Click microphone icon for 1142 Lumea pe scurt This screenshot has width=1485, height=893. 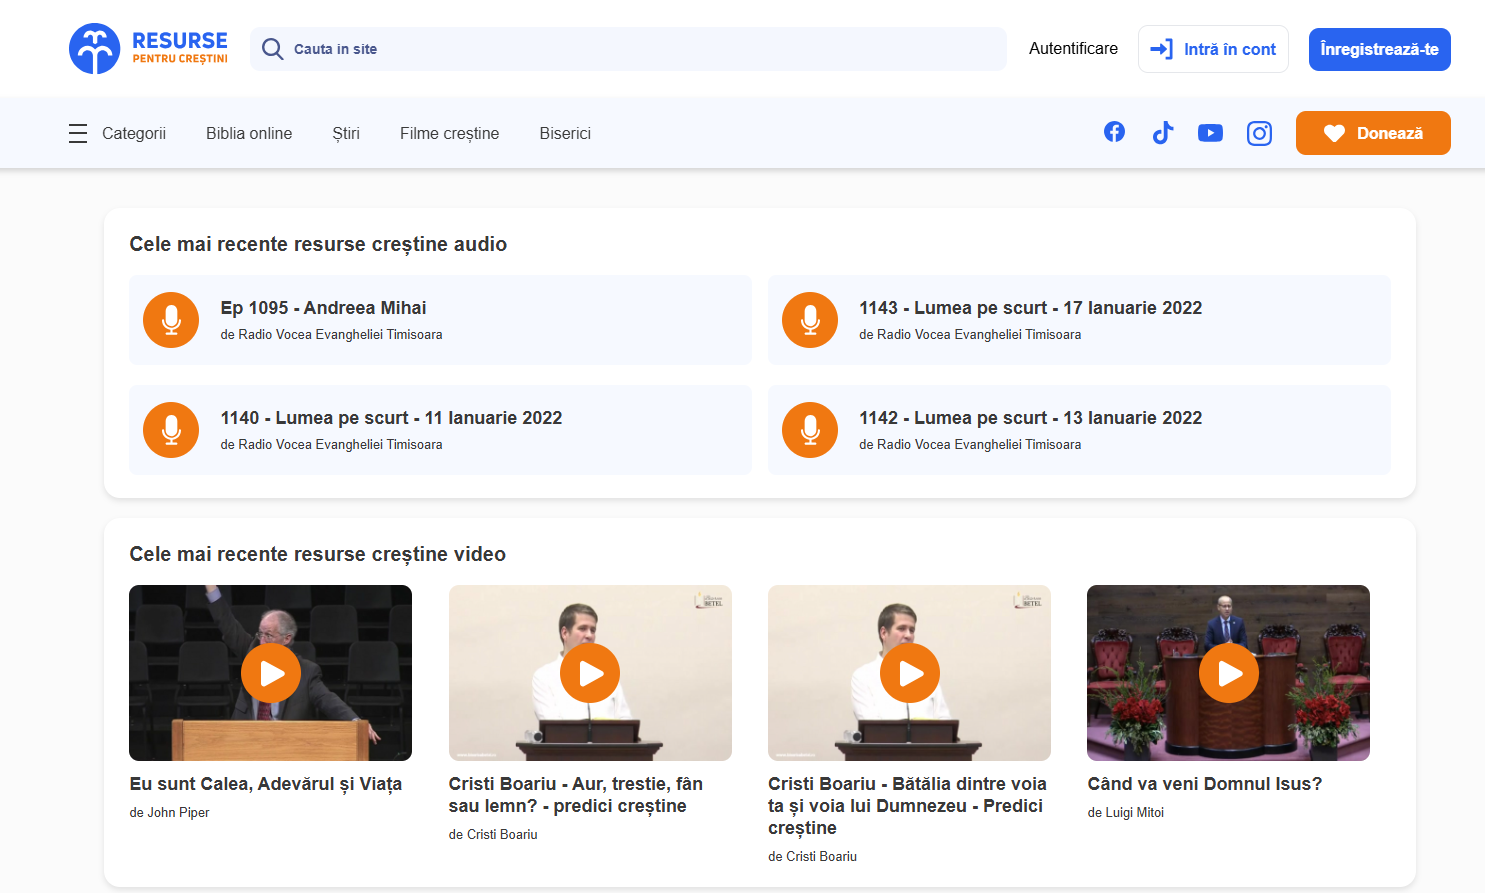810,430
